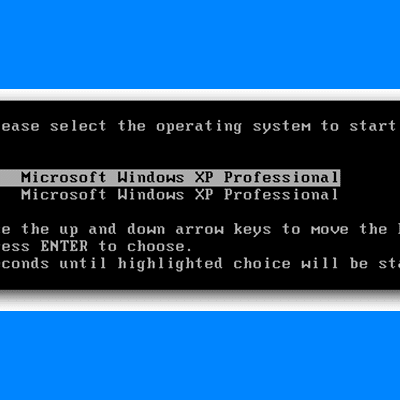The height and width of the screenshot is (400, 400).
Task: Select the highlighted Microsoft Windows XP Professional entry
Action: point(170,178)
